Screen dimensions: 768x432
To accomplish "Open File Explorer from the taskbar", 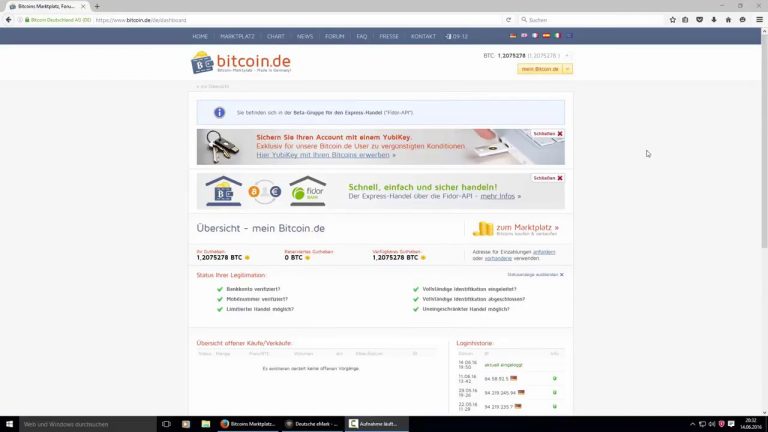I will tap(206, 424).
